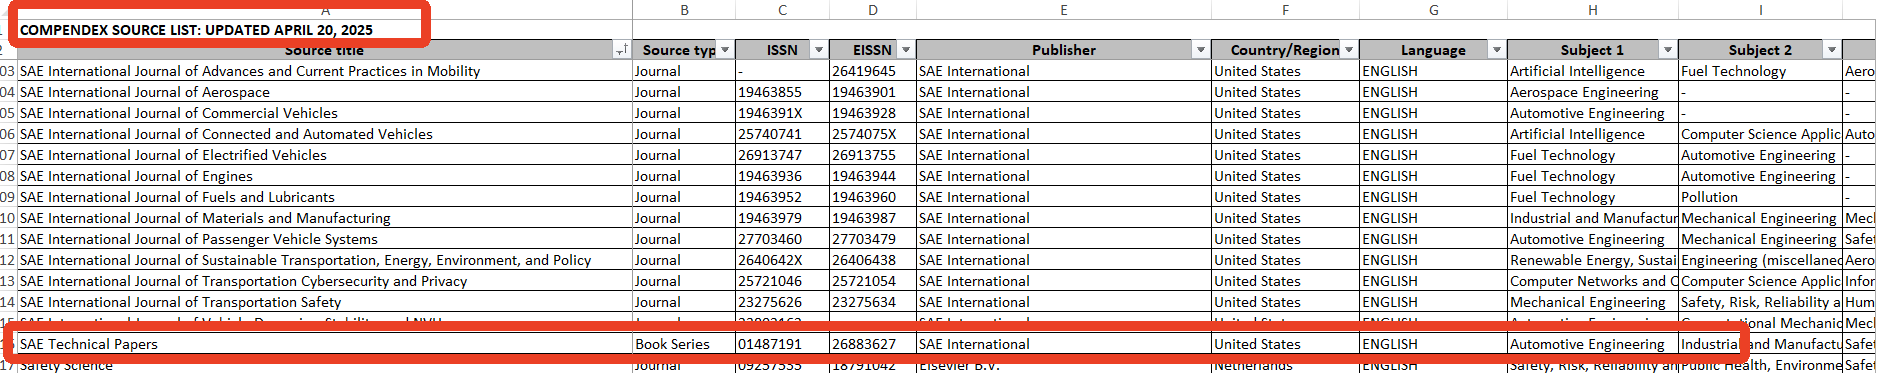Select the Netherlands country cell

click(1285, 365)
